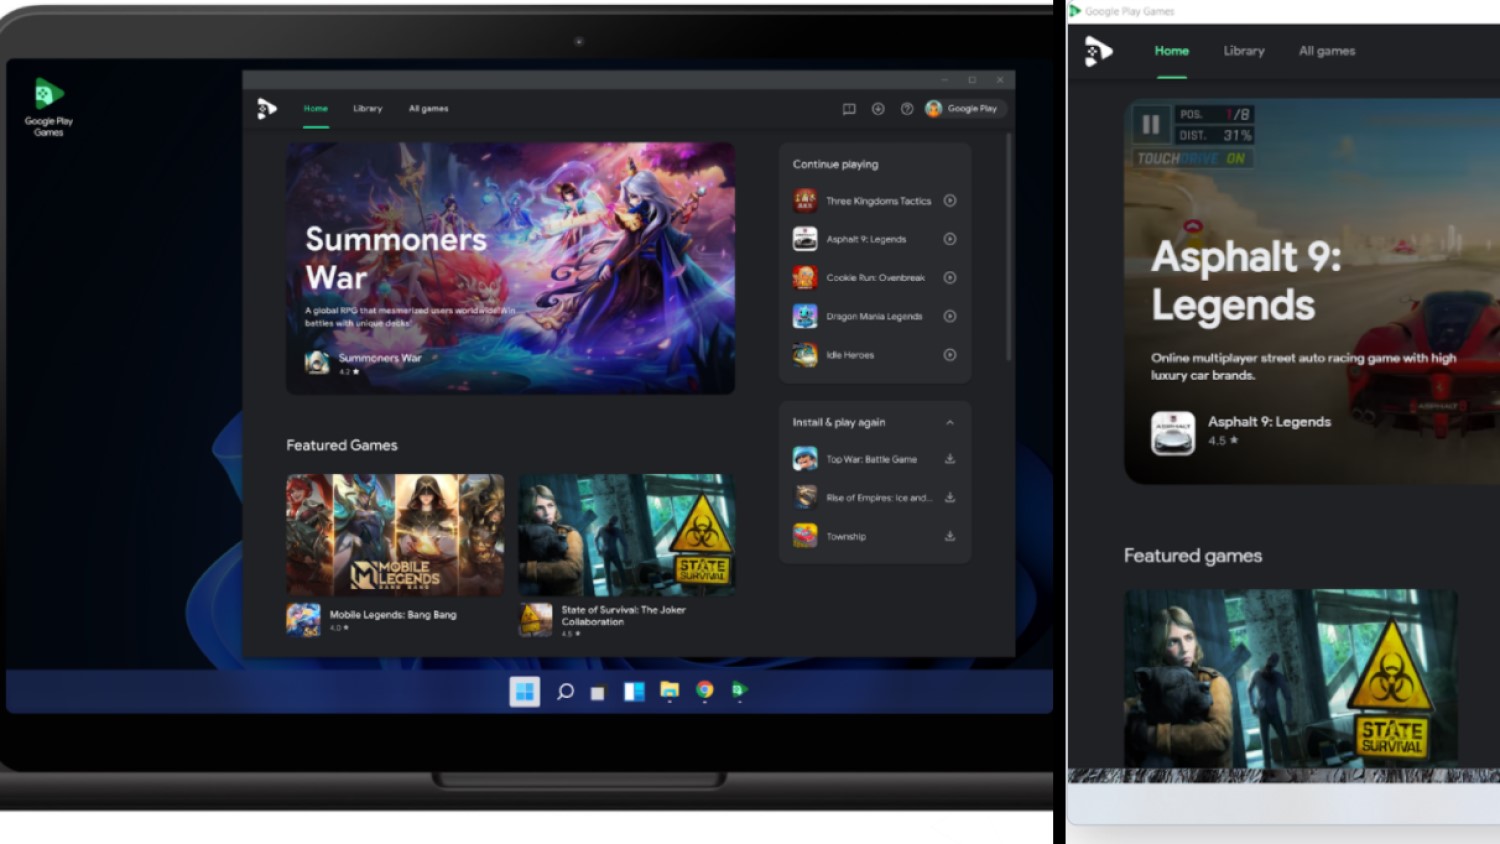
Task: Click the Township game icon
Action: 805,536
